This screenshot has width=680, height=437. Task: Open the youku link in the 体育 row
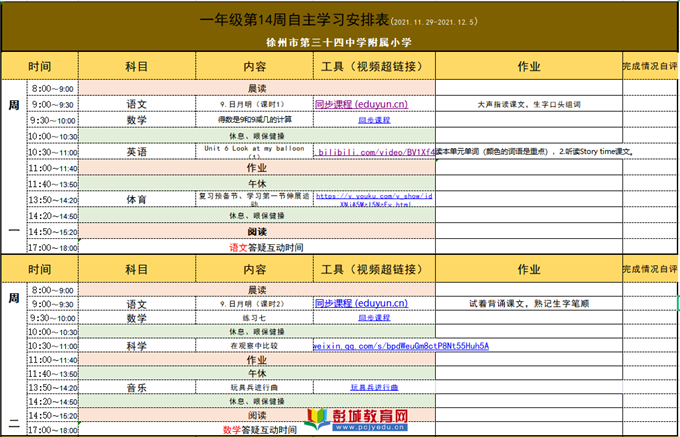374,199
